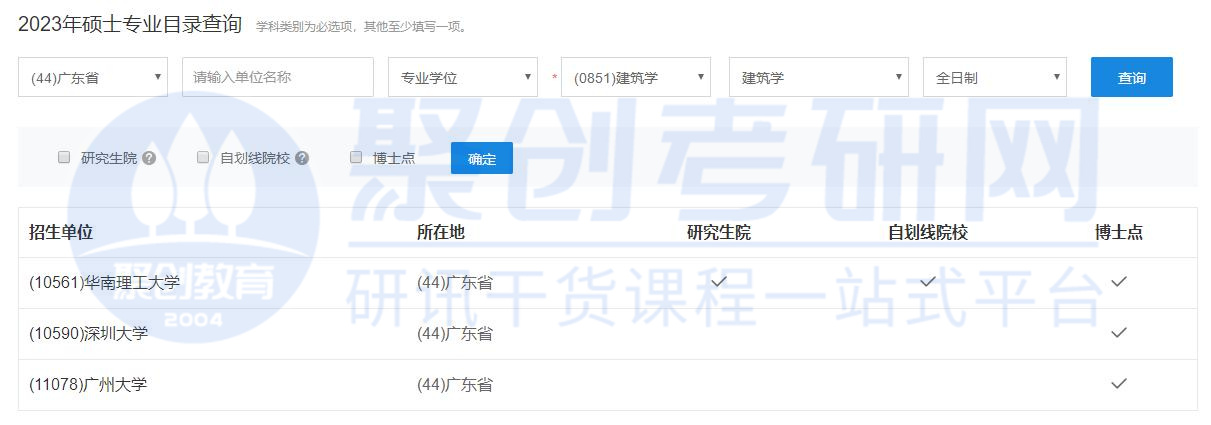Screen dimensions: 1211x425
Task: Click 研究生院 checkmark for 华南理工大学
Action: tap(719, 282)
